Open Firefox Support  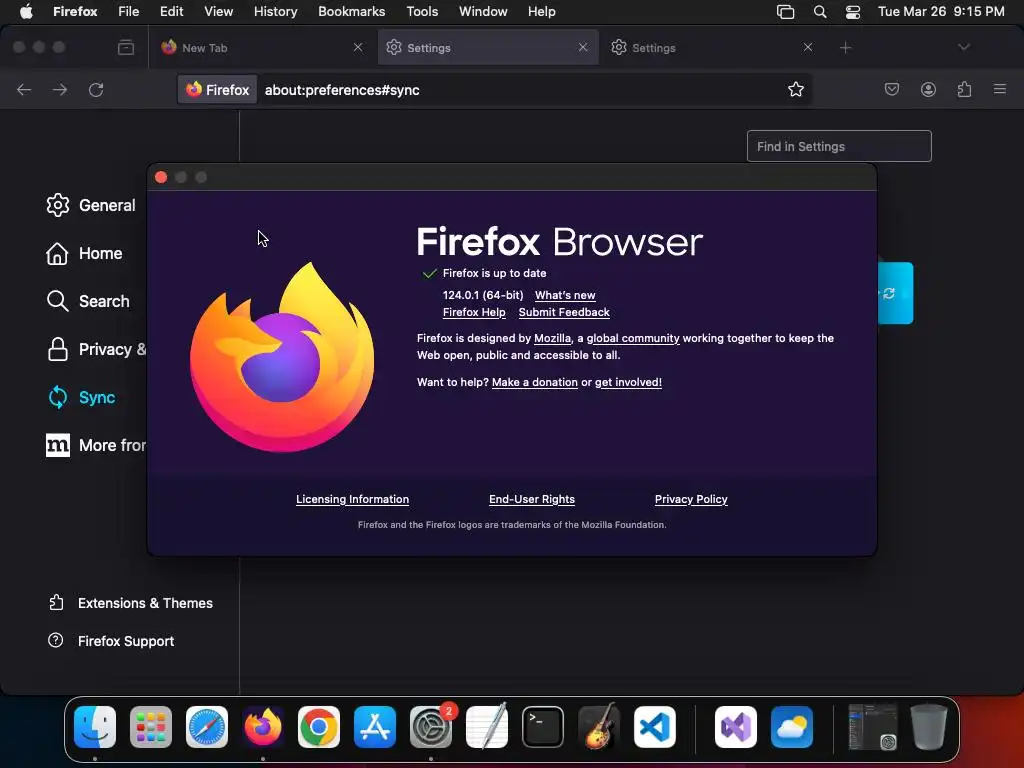tap(111, 641)
